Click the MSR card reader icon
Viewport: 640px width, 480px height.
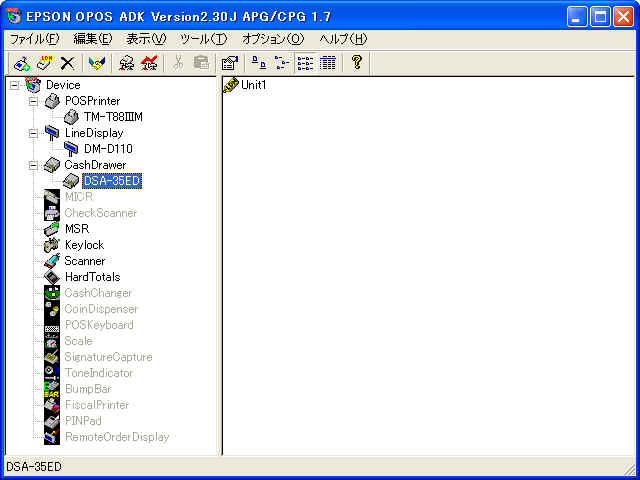52,229
